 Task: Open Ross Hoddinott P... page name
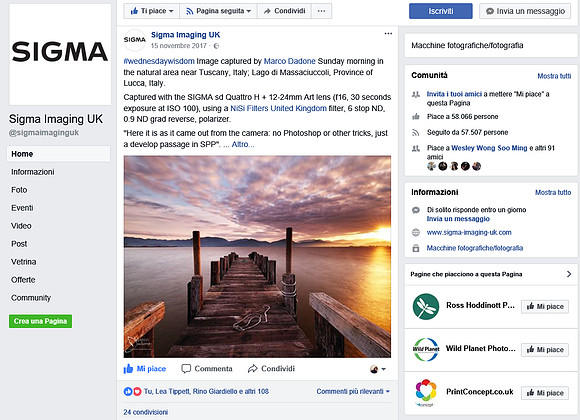point(480,305)
